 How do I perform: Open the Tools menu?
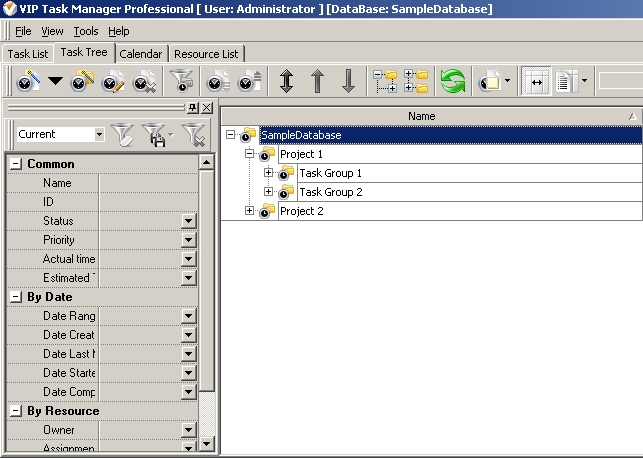tap(86, 31)
